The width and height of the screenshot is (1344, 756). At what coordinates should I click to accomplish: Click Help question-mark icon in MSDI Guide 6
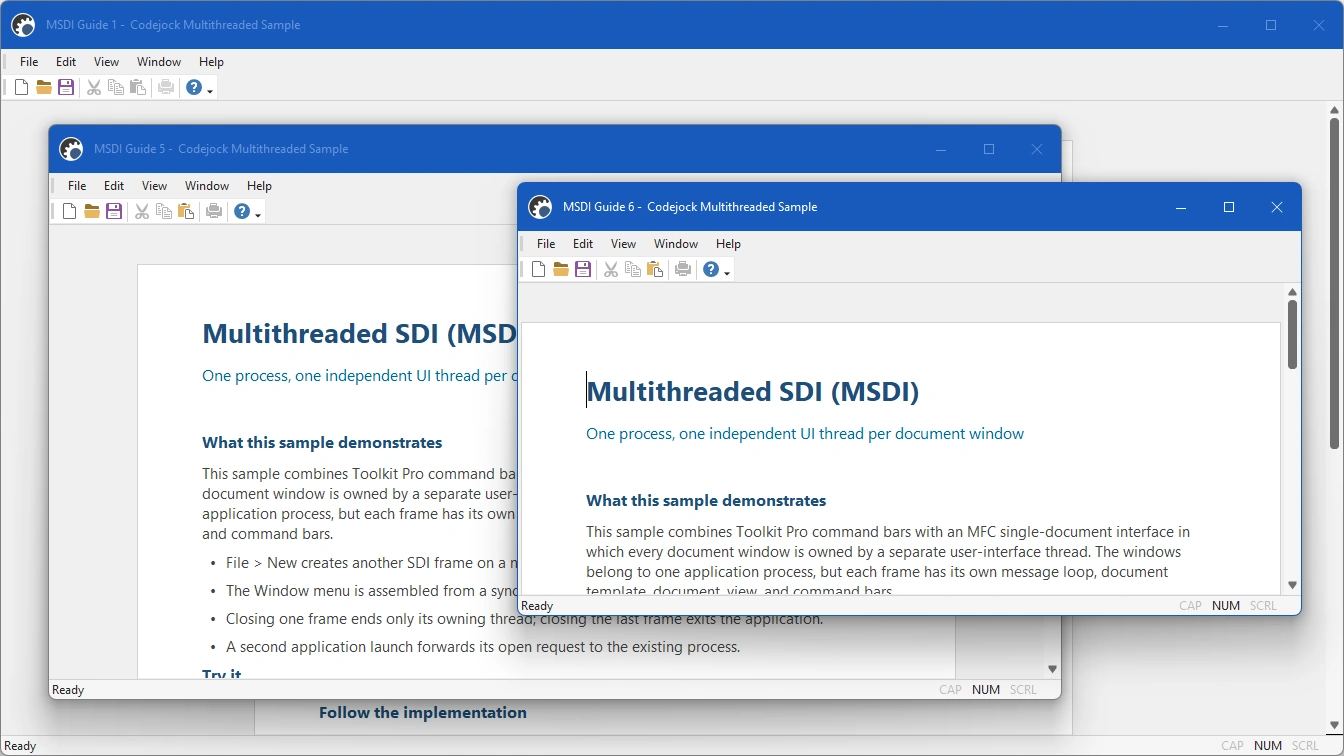pyautogui.click(x=711, y=269)
